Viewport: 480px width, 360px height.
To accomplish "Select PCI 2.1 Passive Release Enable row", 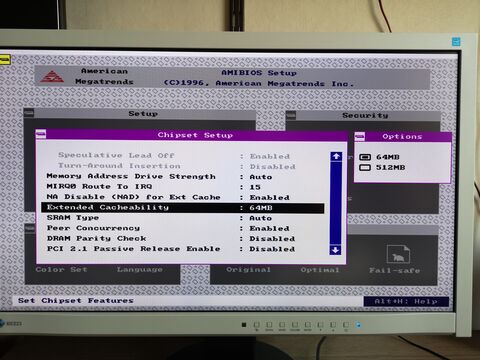I will point(183,249).
